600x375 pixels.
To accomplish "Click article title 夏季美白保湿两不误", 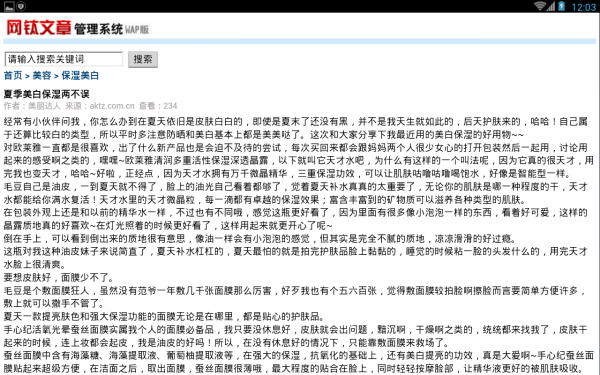I will click(46, 94).
